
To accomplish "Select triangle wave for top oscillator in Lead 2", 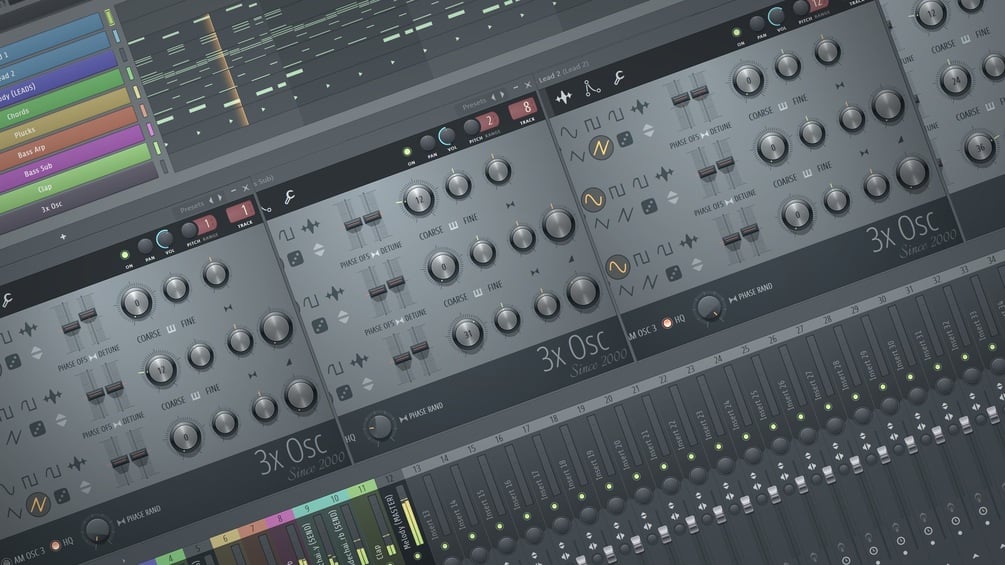I will 577,156.
